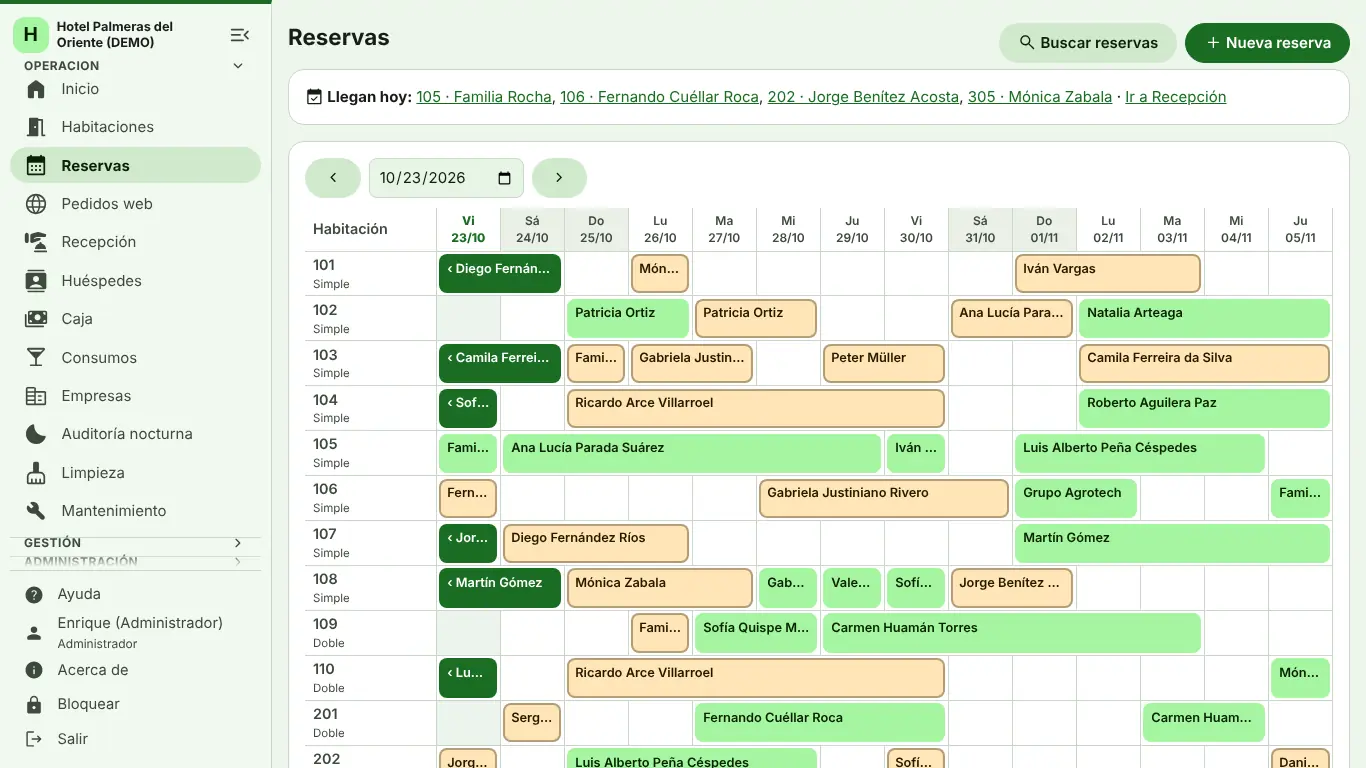The height and width of the screenshot is (768, 1366).
Task: Click the Empresas building icon
Action: (36, 396)
